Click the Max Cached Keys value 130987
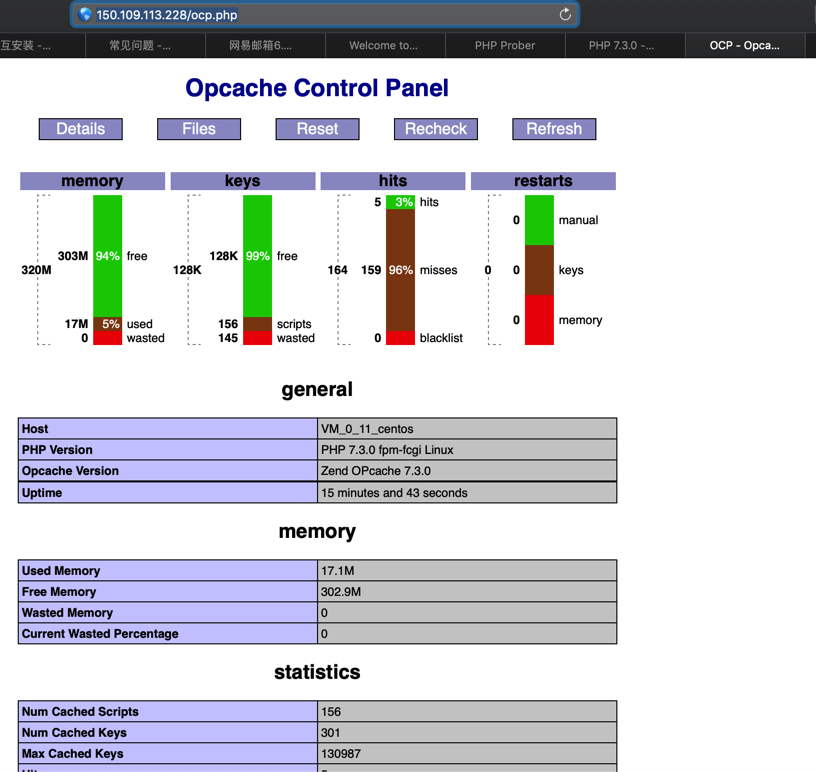Viewport: 816px width, 772px height. pos(467,753)
